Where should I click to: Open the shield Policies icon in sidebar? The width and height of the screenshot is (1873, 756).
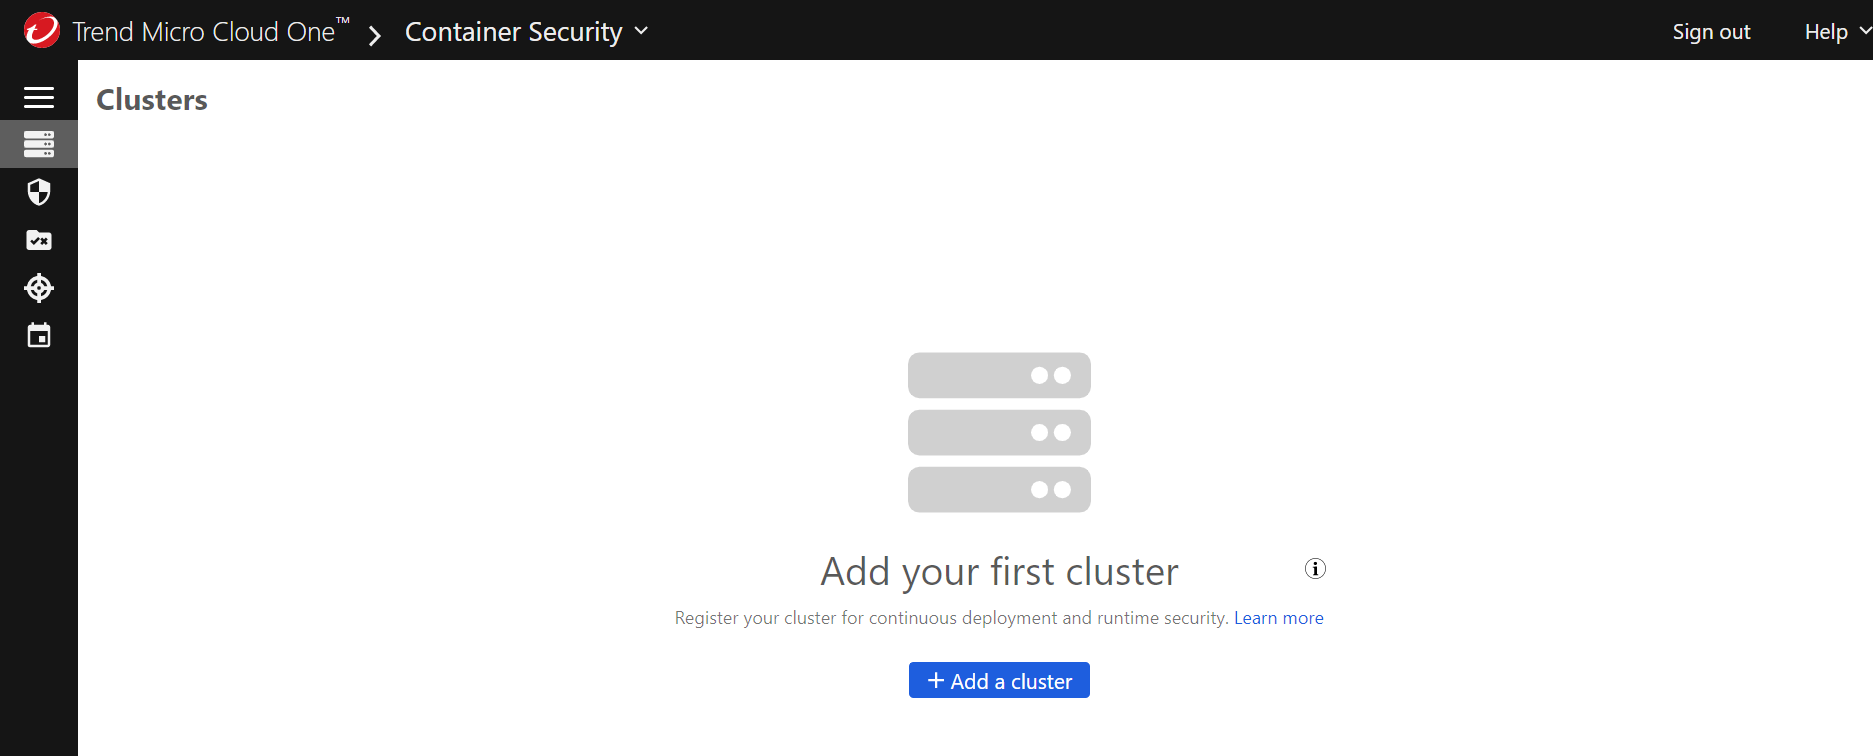39,192
